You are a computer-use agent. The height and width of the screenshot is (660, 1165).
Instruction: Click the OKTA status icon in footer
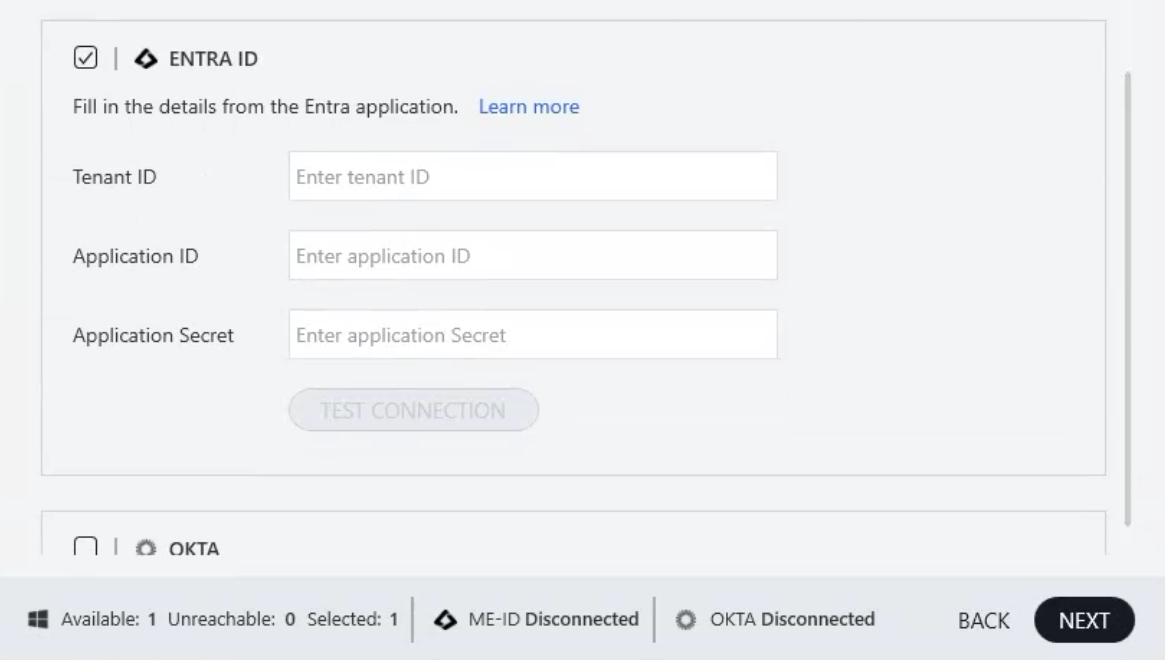[686, 619]
